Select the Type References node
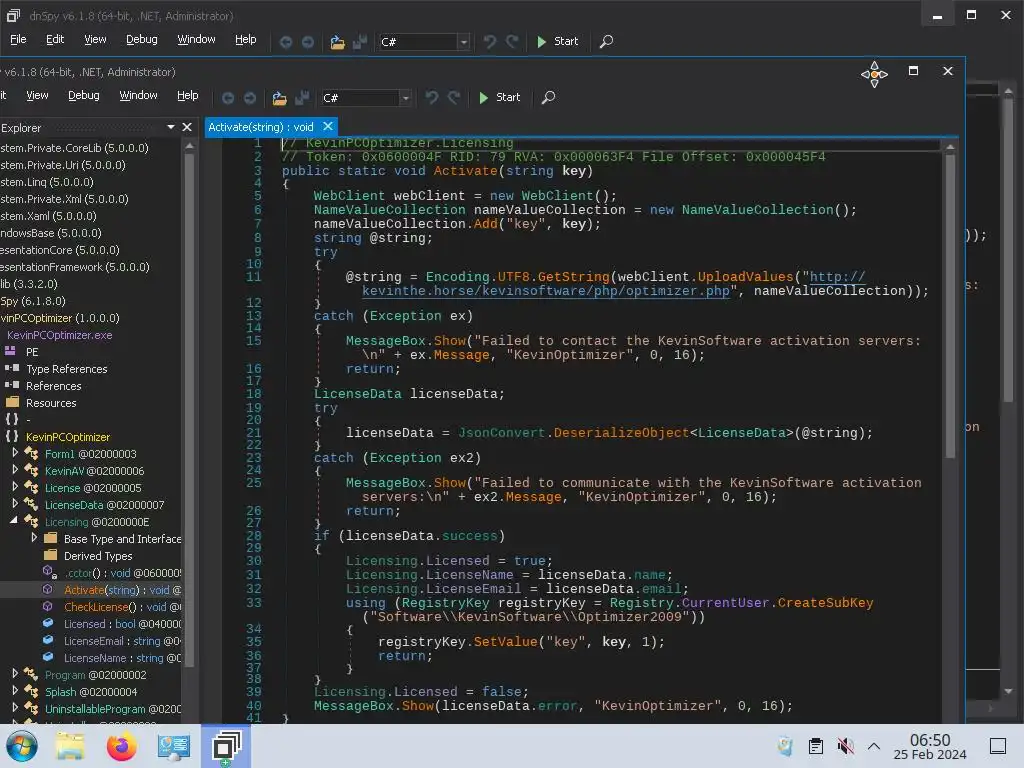Viewport: 1024px width, 768px height. (67, 369)
